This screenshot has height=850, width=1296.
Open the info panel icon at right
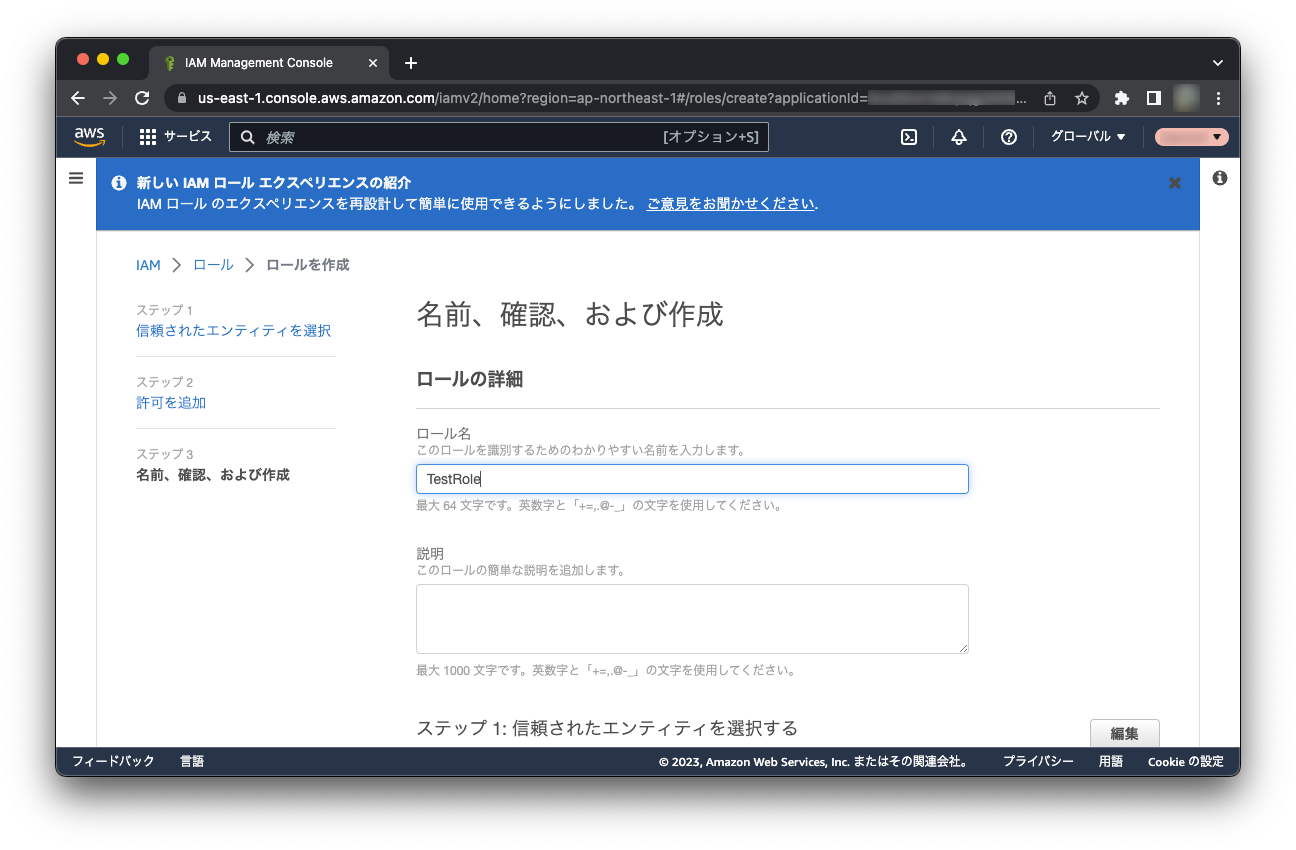pyautogui.click(x=1219, y=178)
